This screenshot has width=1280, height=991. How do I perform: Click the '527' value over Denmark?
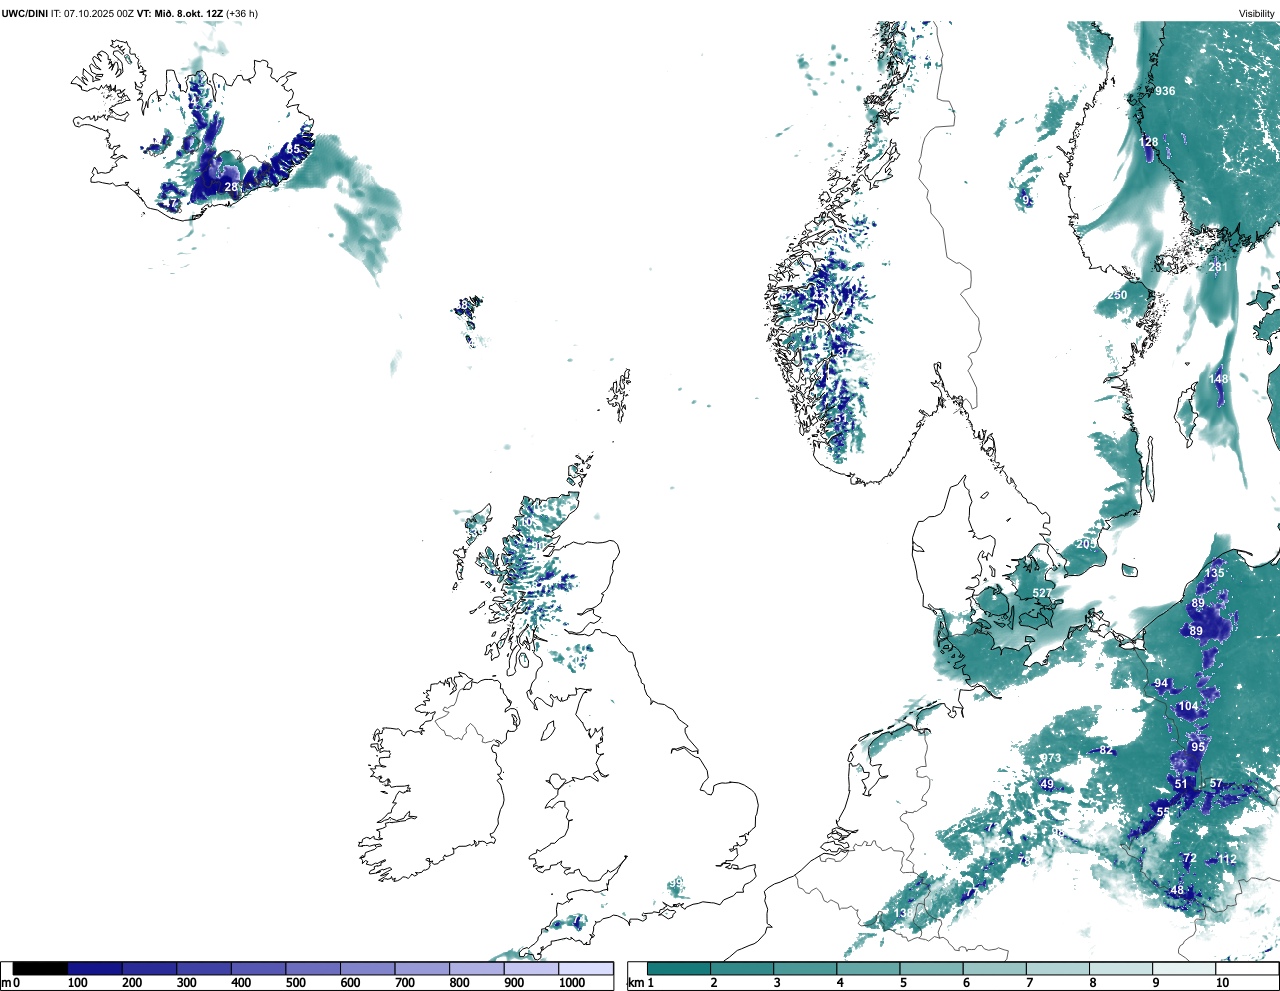1042,593
